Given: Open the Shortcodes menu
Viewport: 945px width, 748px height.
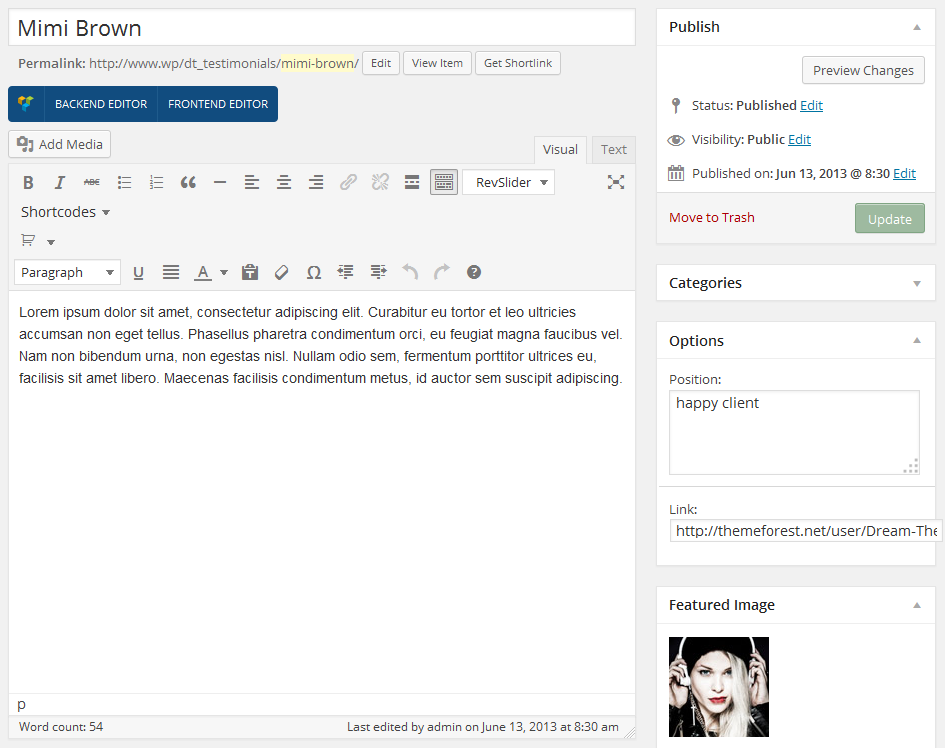Looking at the screenshot, I should (x=65, y=212).
